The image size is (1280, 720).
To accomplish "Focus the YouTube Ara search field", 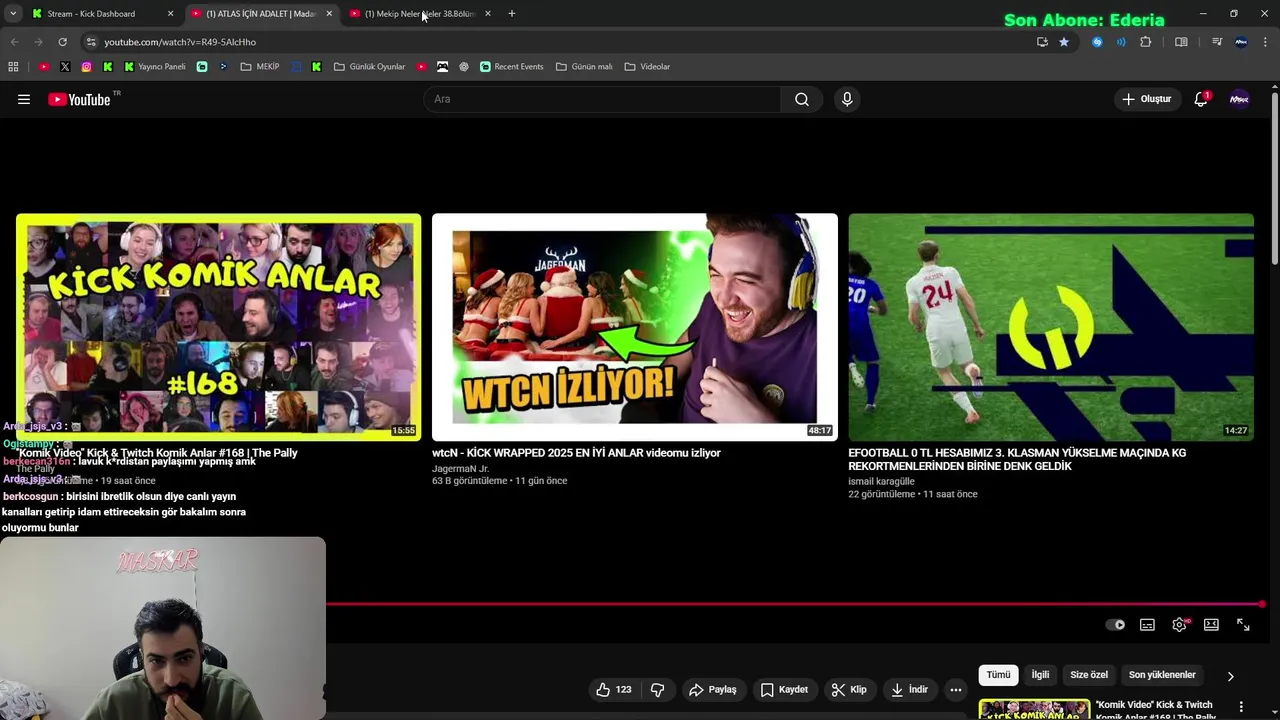I will [602, 99].
